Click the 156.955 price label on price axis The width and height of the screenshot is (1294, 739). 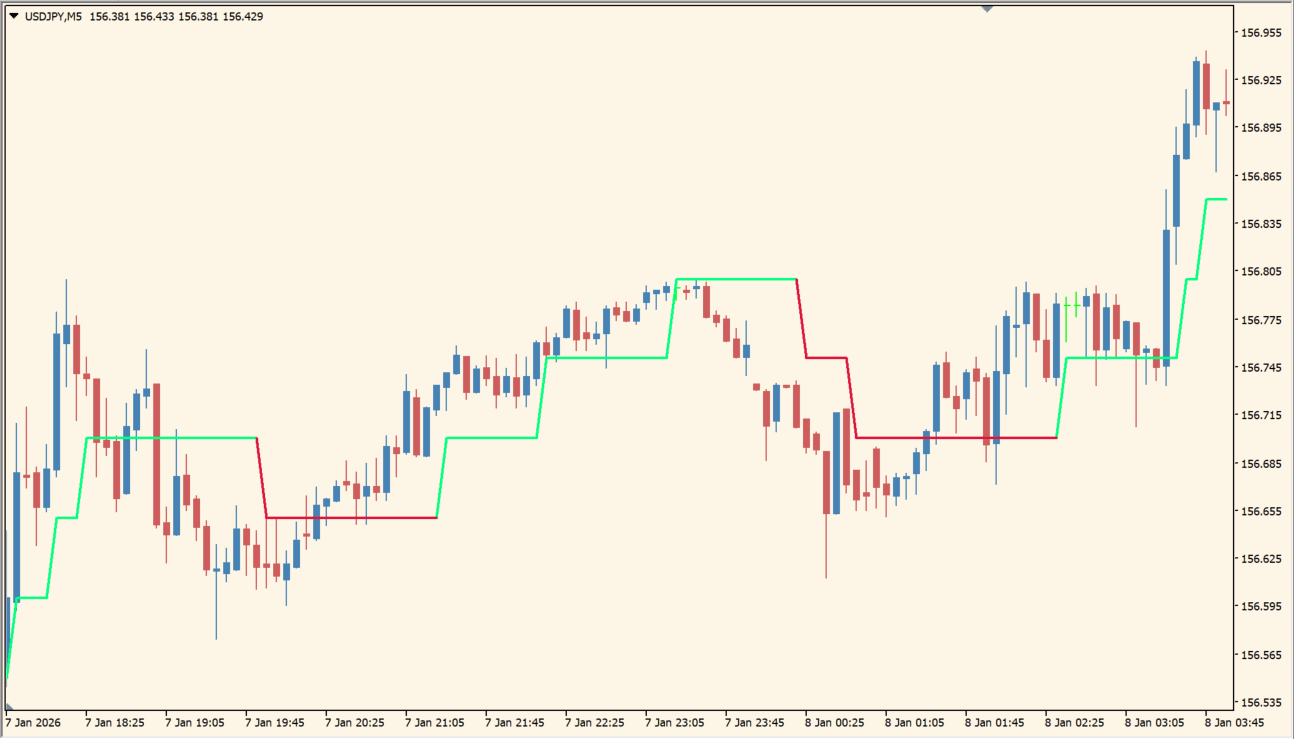point(1260,33)
